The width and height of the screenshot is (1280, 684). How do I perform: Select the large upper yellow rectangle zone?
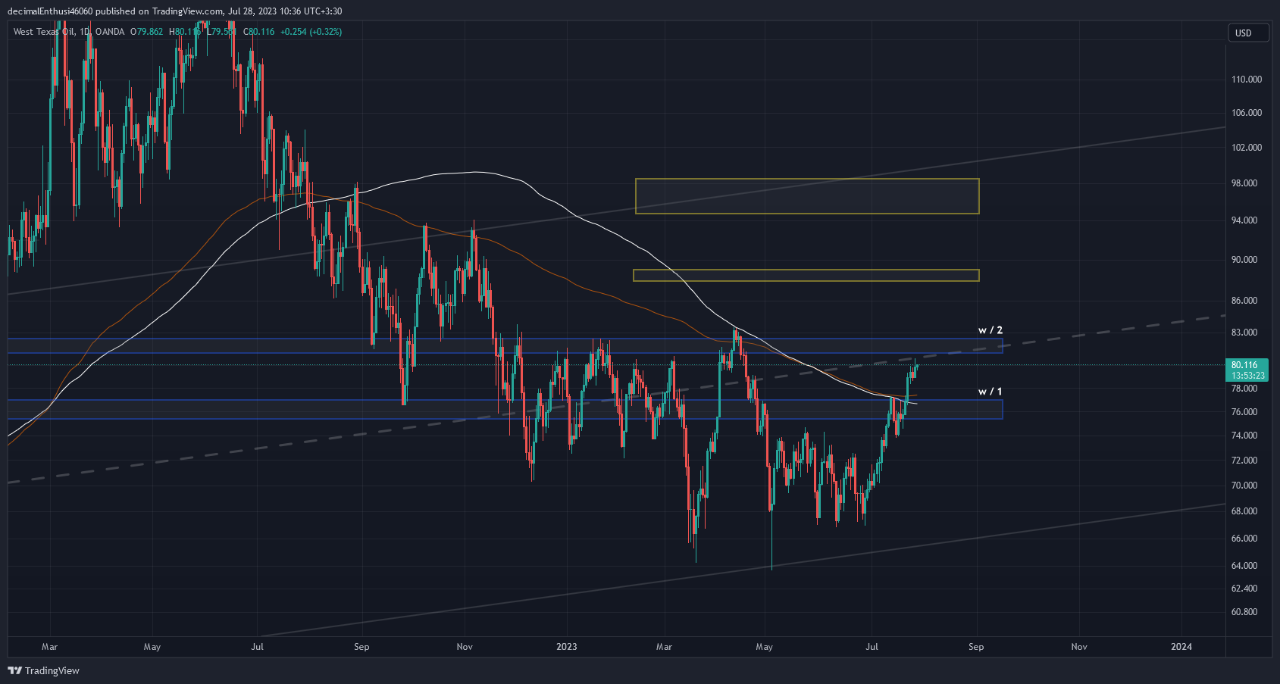806,196
